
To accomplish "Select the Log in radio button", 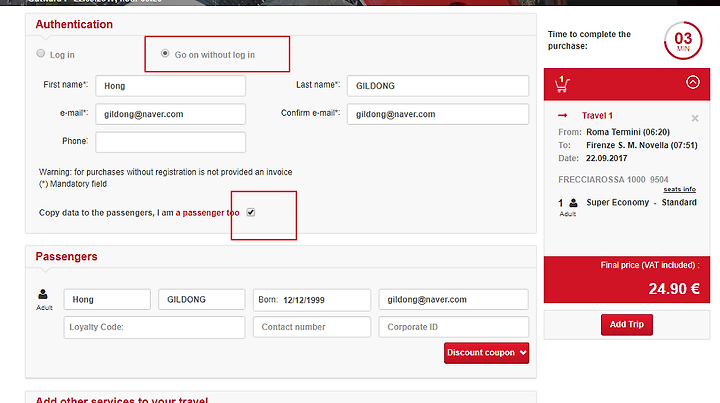I will 41,54.
